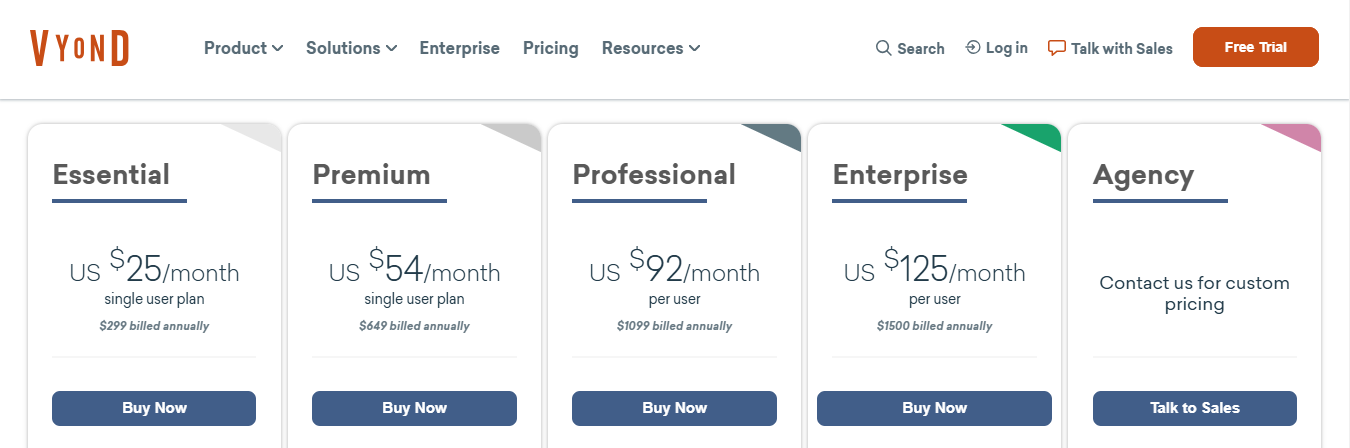This screenshot has height=448, width=1350.
Task: Choose Buy Now under Professional plan
Action: point(674,408)
